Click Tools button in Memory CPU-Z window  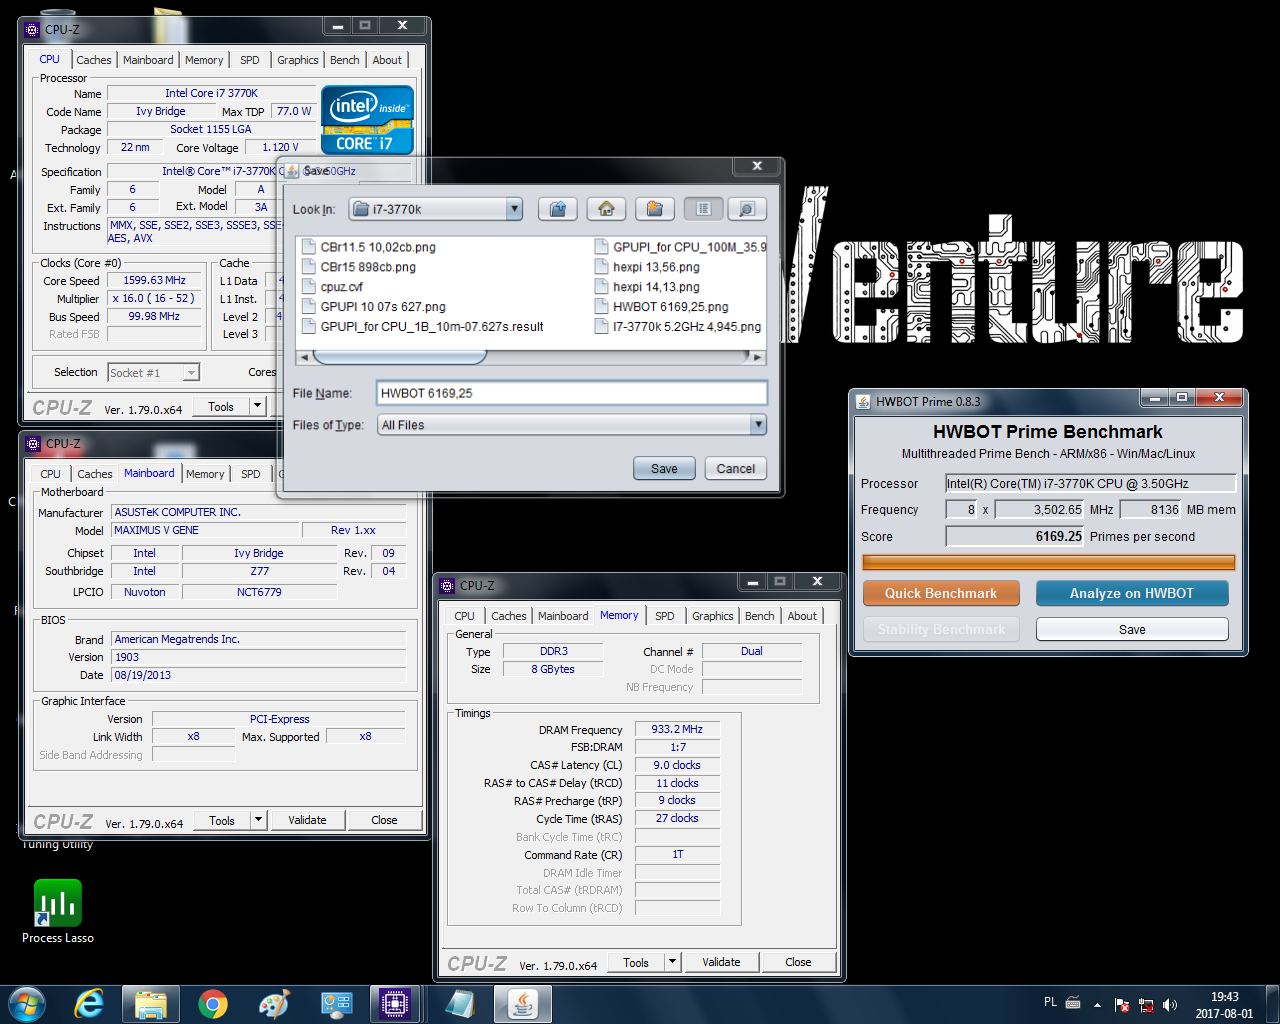pos(636,962)
